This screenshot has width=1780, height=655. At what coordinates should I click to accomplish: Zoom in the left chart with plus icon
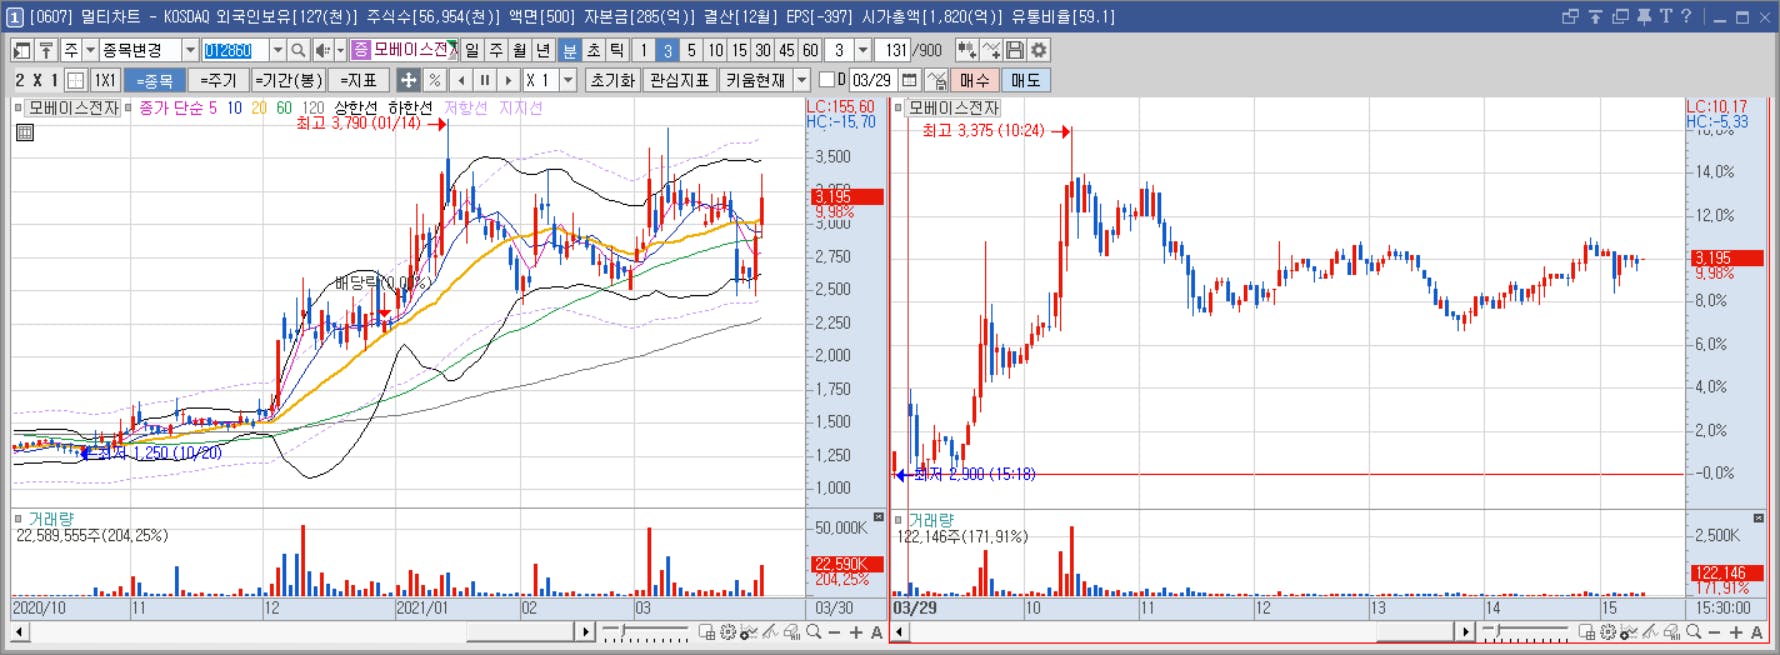[x=856, y=632]
